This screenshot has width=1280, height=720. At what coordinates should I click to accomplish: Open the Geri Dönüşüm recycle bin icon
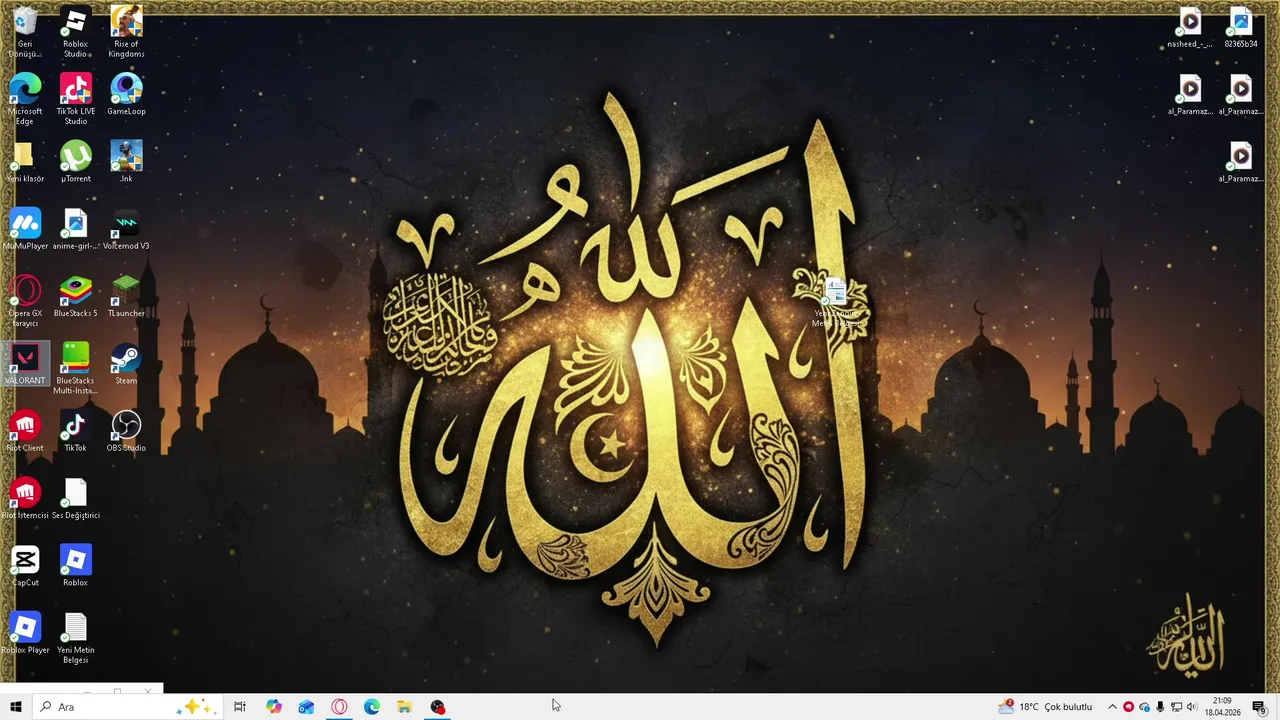coord(25,31)
